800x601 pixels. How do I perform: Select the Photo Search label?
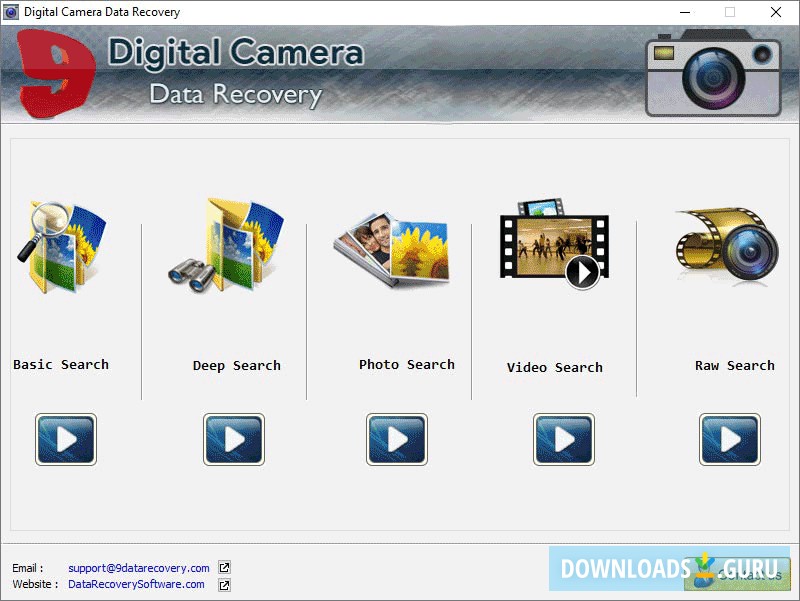[407, 364]
